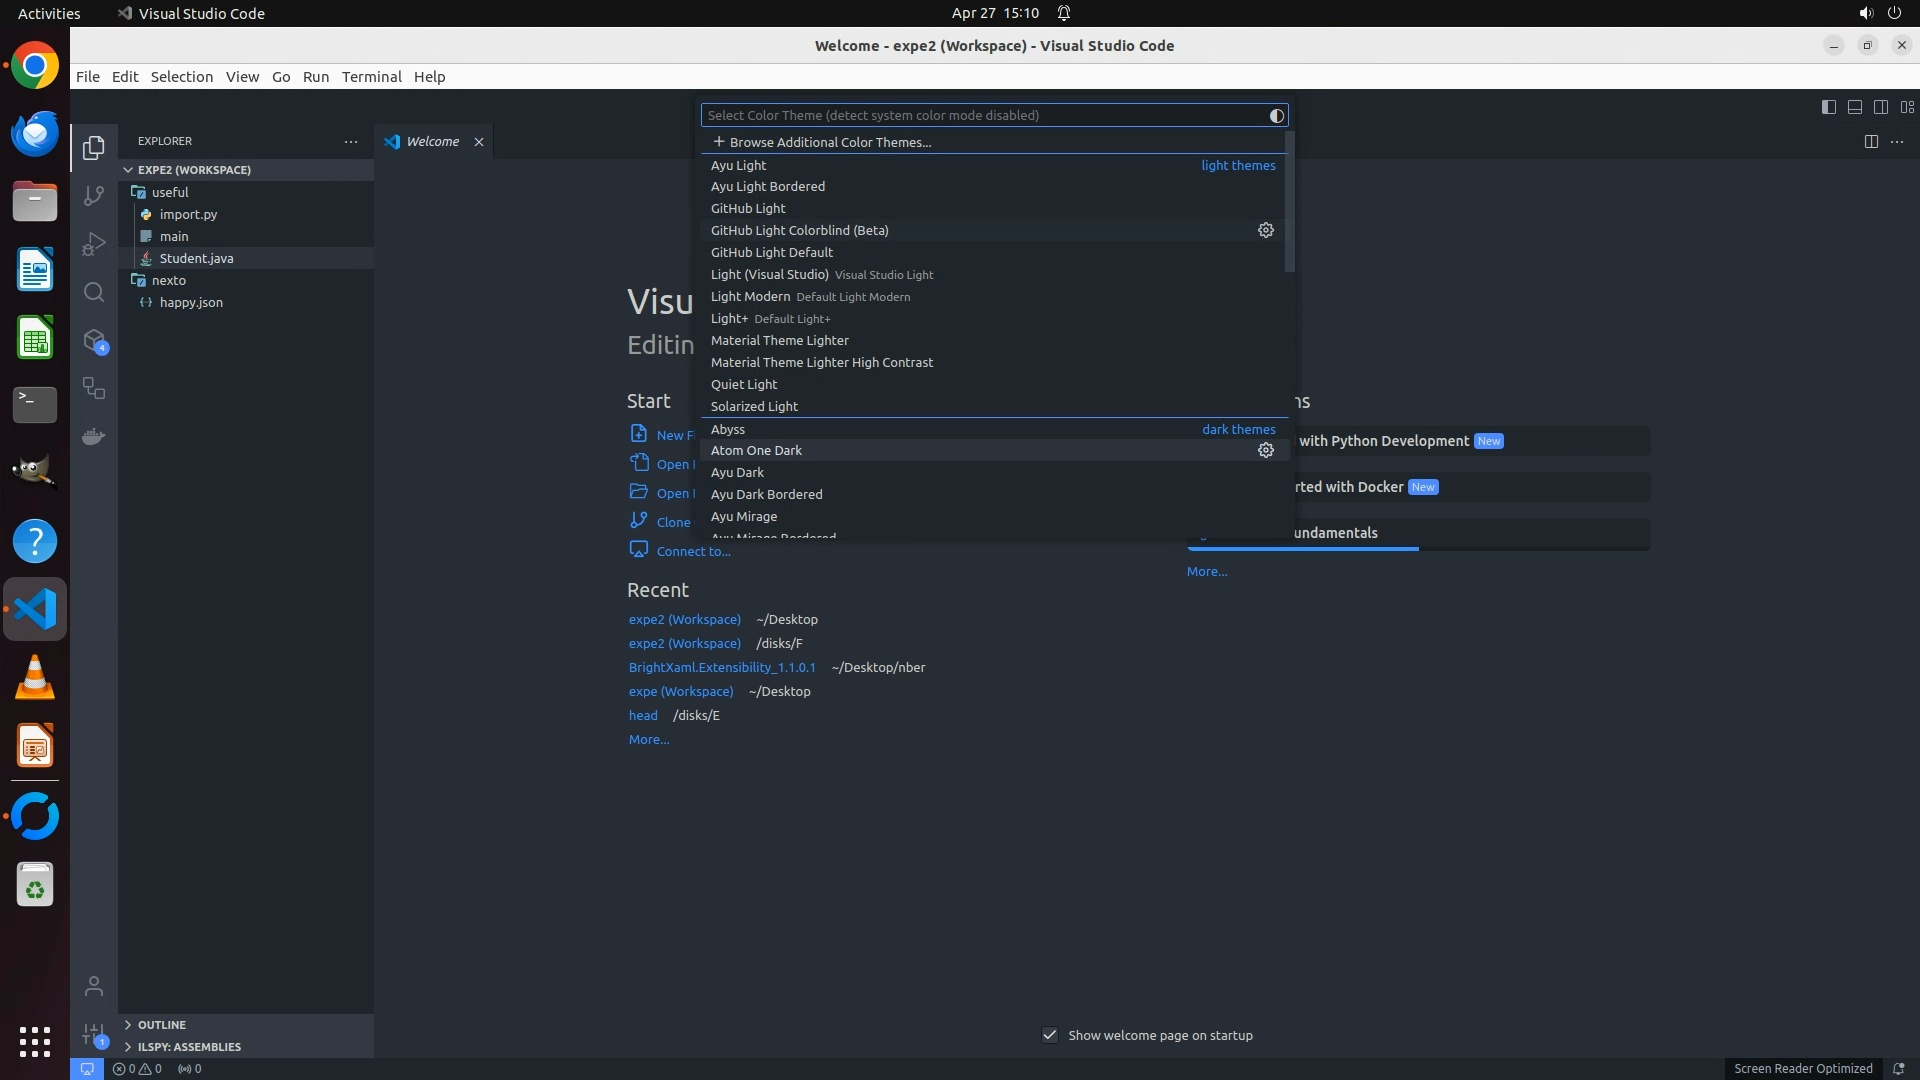1920x1080 pixels.
Task: Open the Terminal menu
Action: [x=371, y=77]
